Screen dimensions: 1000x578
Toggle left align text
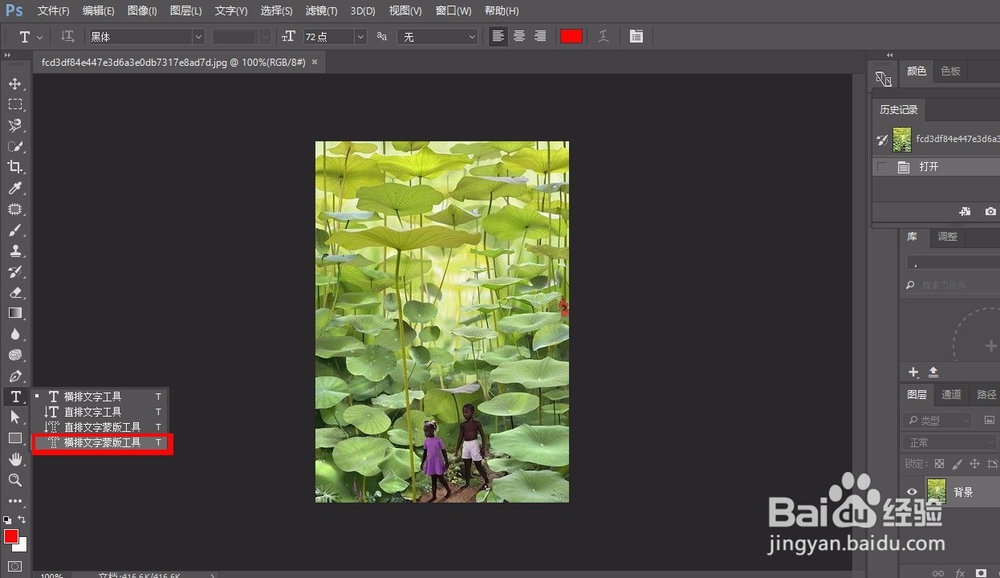[498, 36]
